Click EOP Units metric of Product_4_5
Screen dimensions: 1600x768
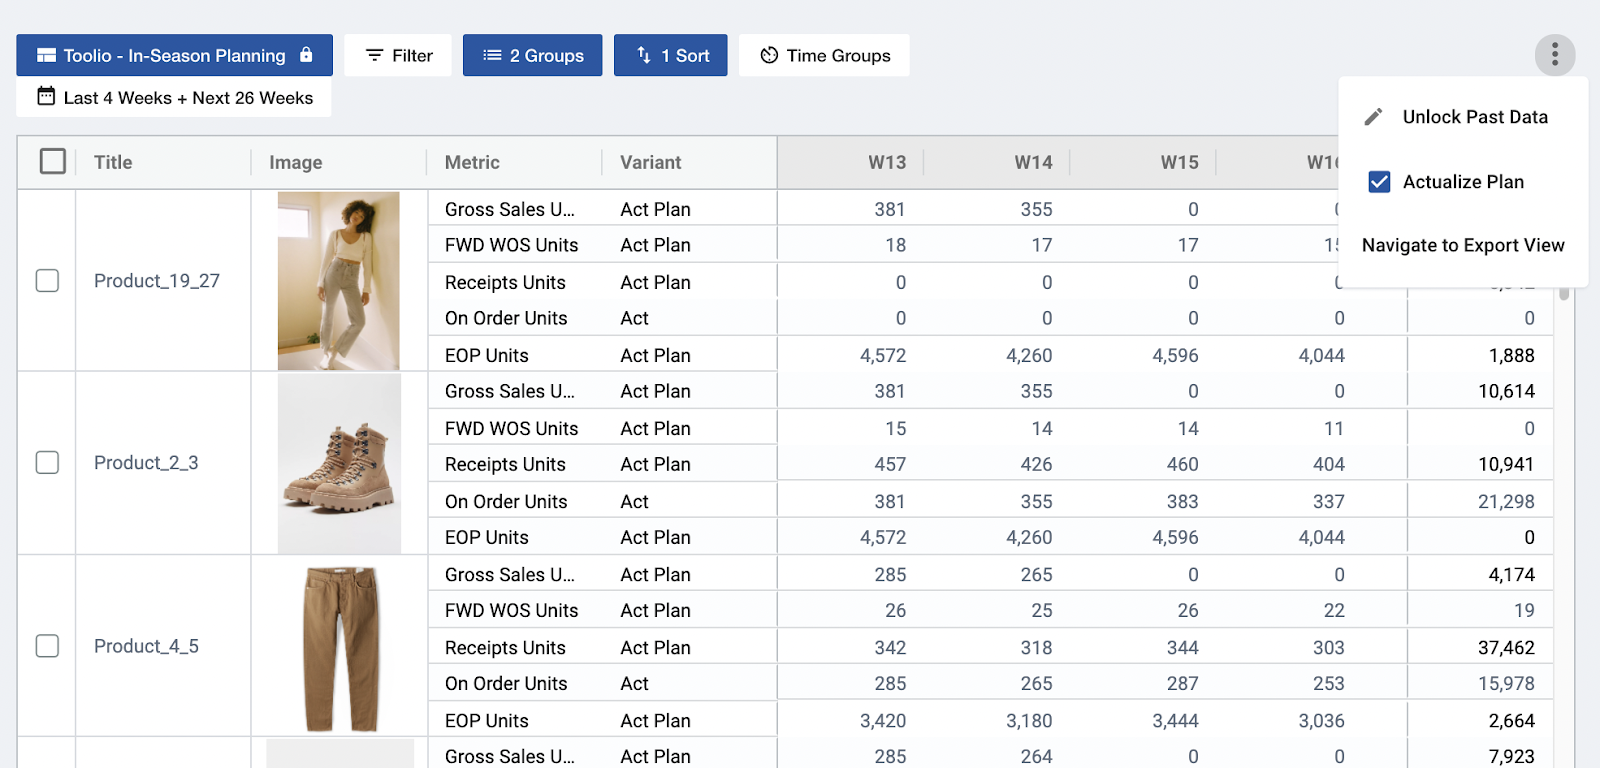pos(486,720)
